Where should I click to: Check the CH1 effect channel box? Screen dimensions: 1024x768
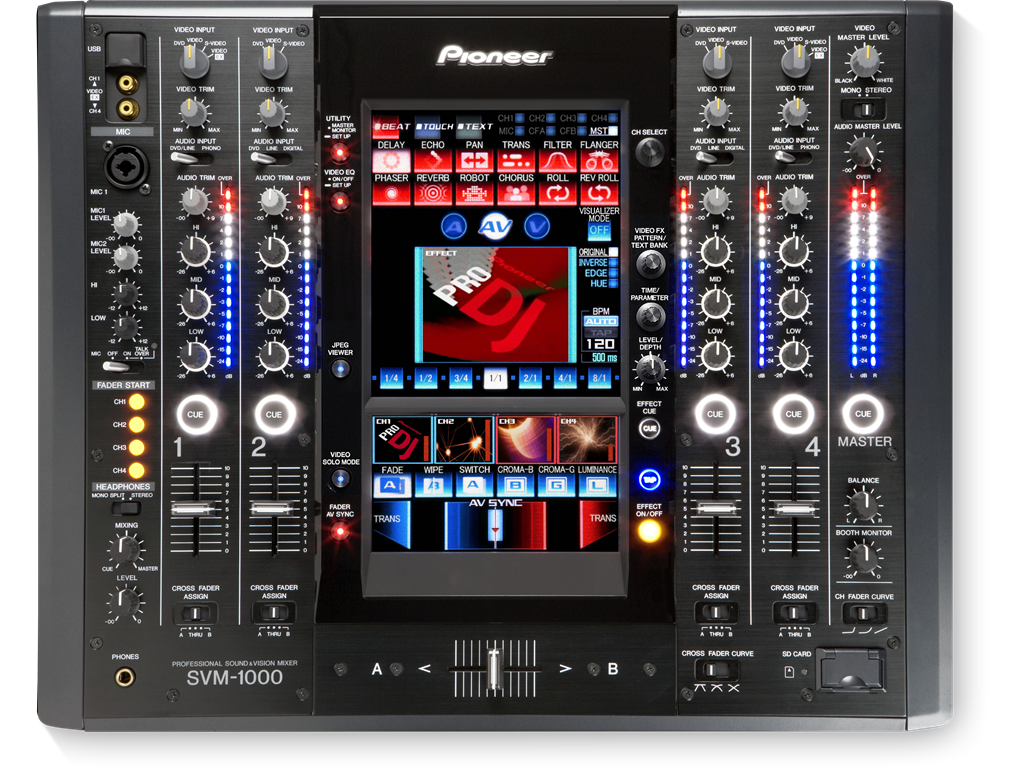[520, 119]
